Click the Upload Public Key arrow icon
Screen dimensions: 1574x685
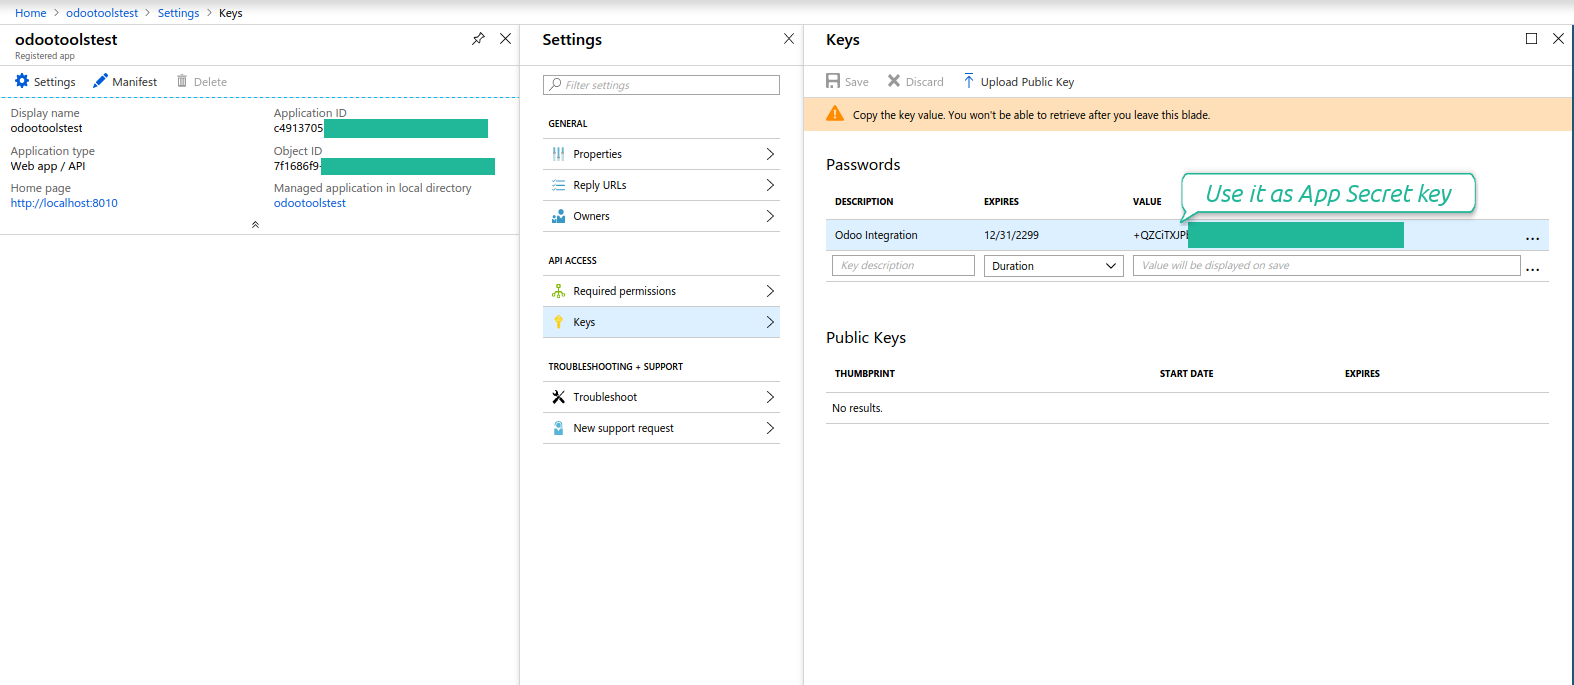click(968, 81)
